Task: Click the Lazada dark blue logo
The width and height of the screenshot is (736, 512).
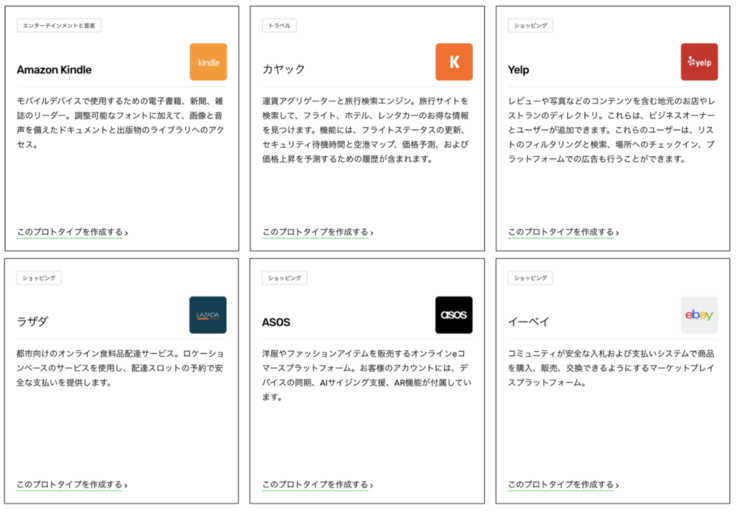Action: (208, 315)
